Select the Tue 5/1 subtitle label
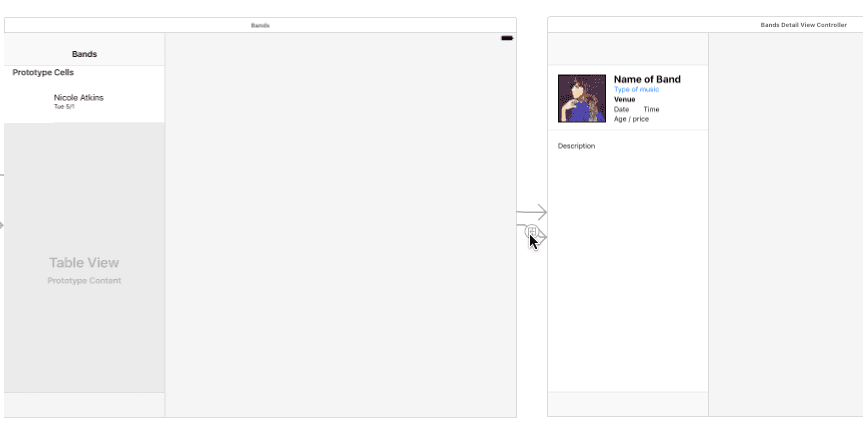This screenshot has height=428, width=863. 64,107
